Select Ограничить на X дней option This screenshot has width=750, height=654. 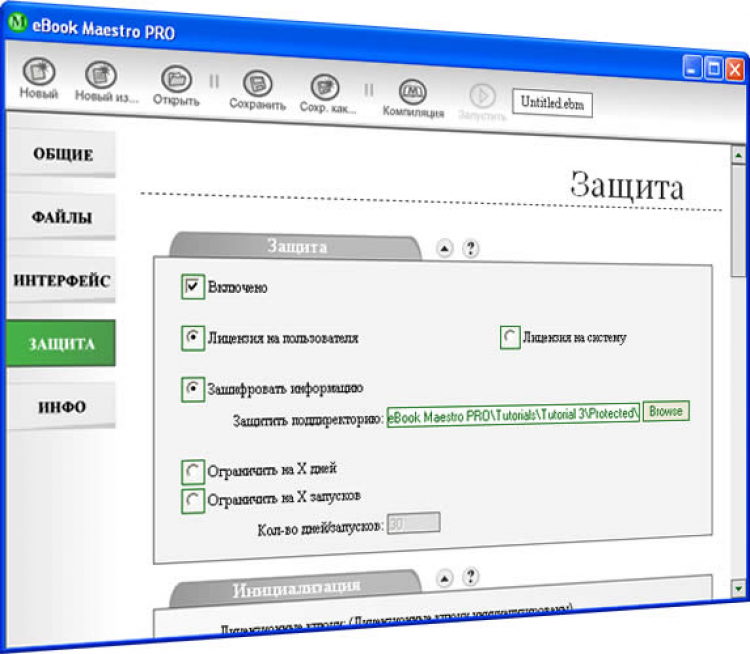coord(193,472)
